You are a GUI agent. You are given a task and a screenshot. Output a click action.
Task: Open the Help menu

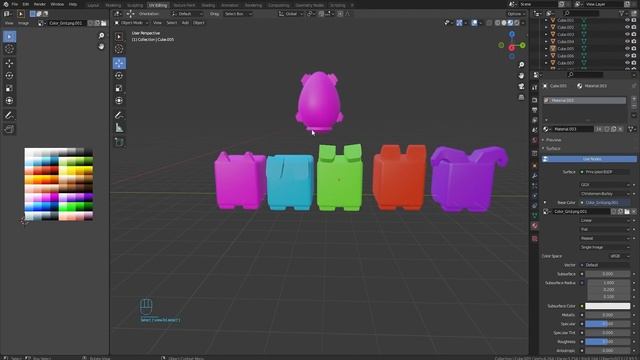point(73,4)
